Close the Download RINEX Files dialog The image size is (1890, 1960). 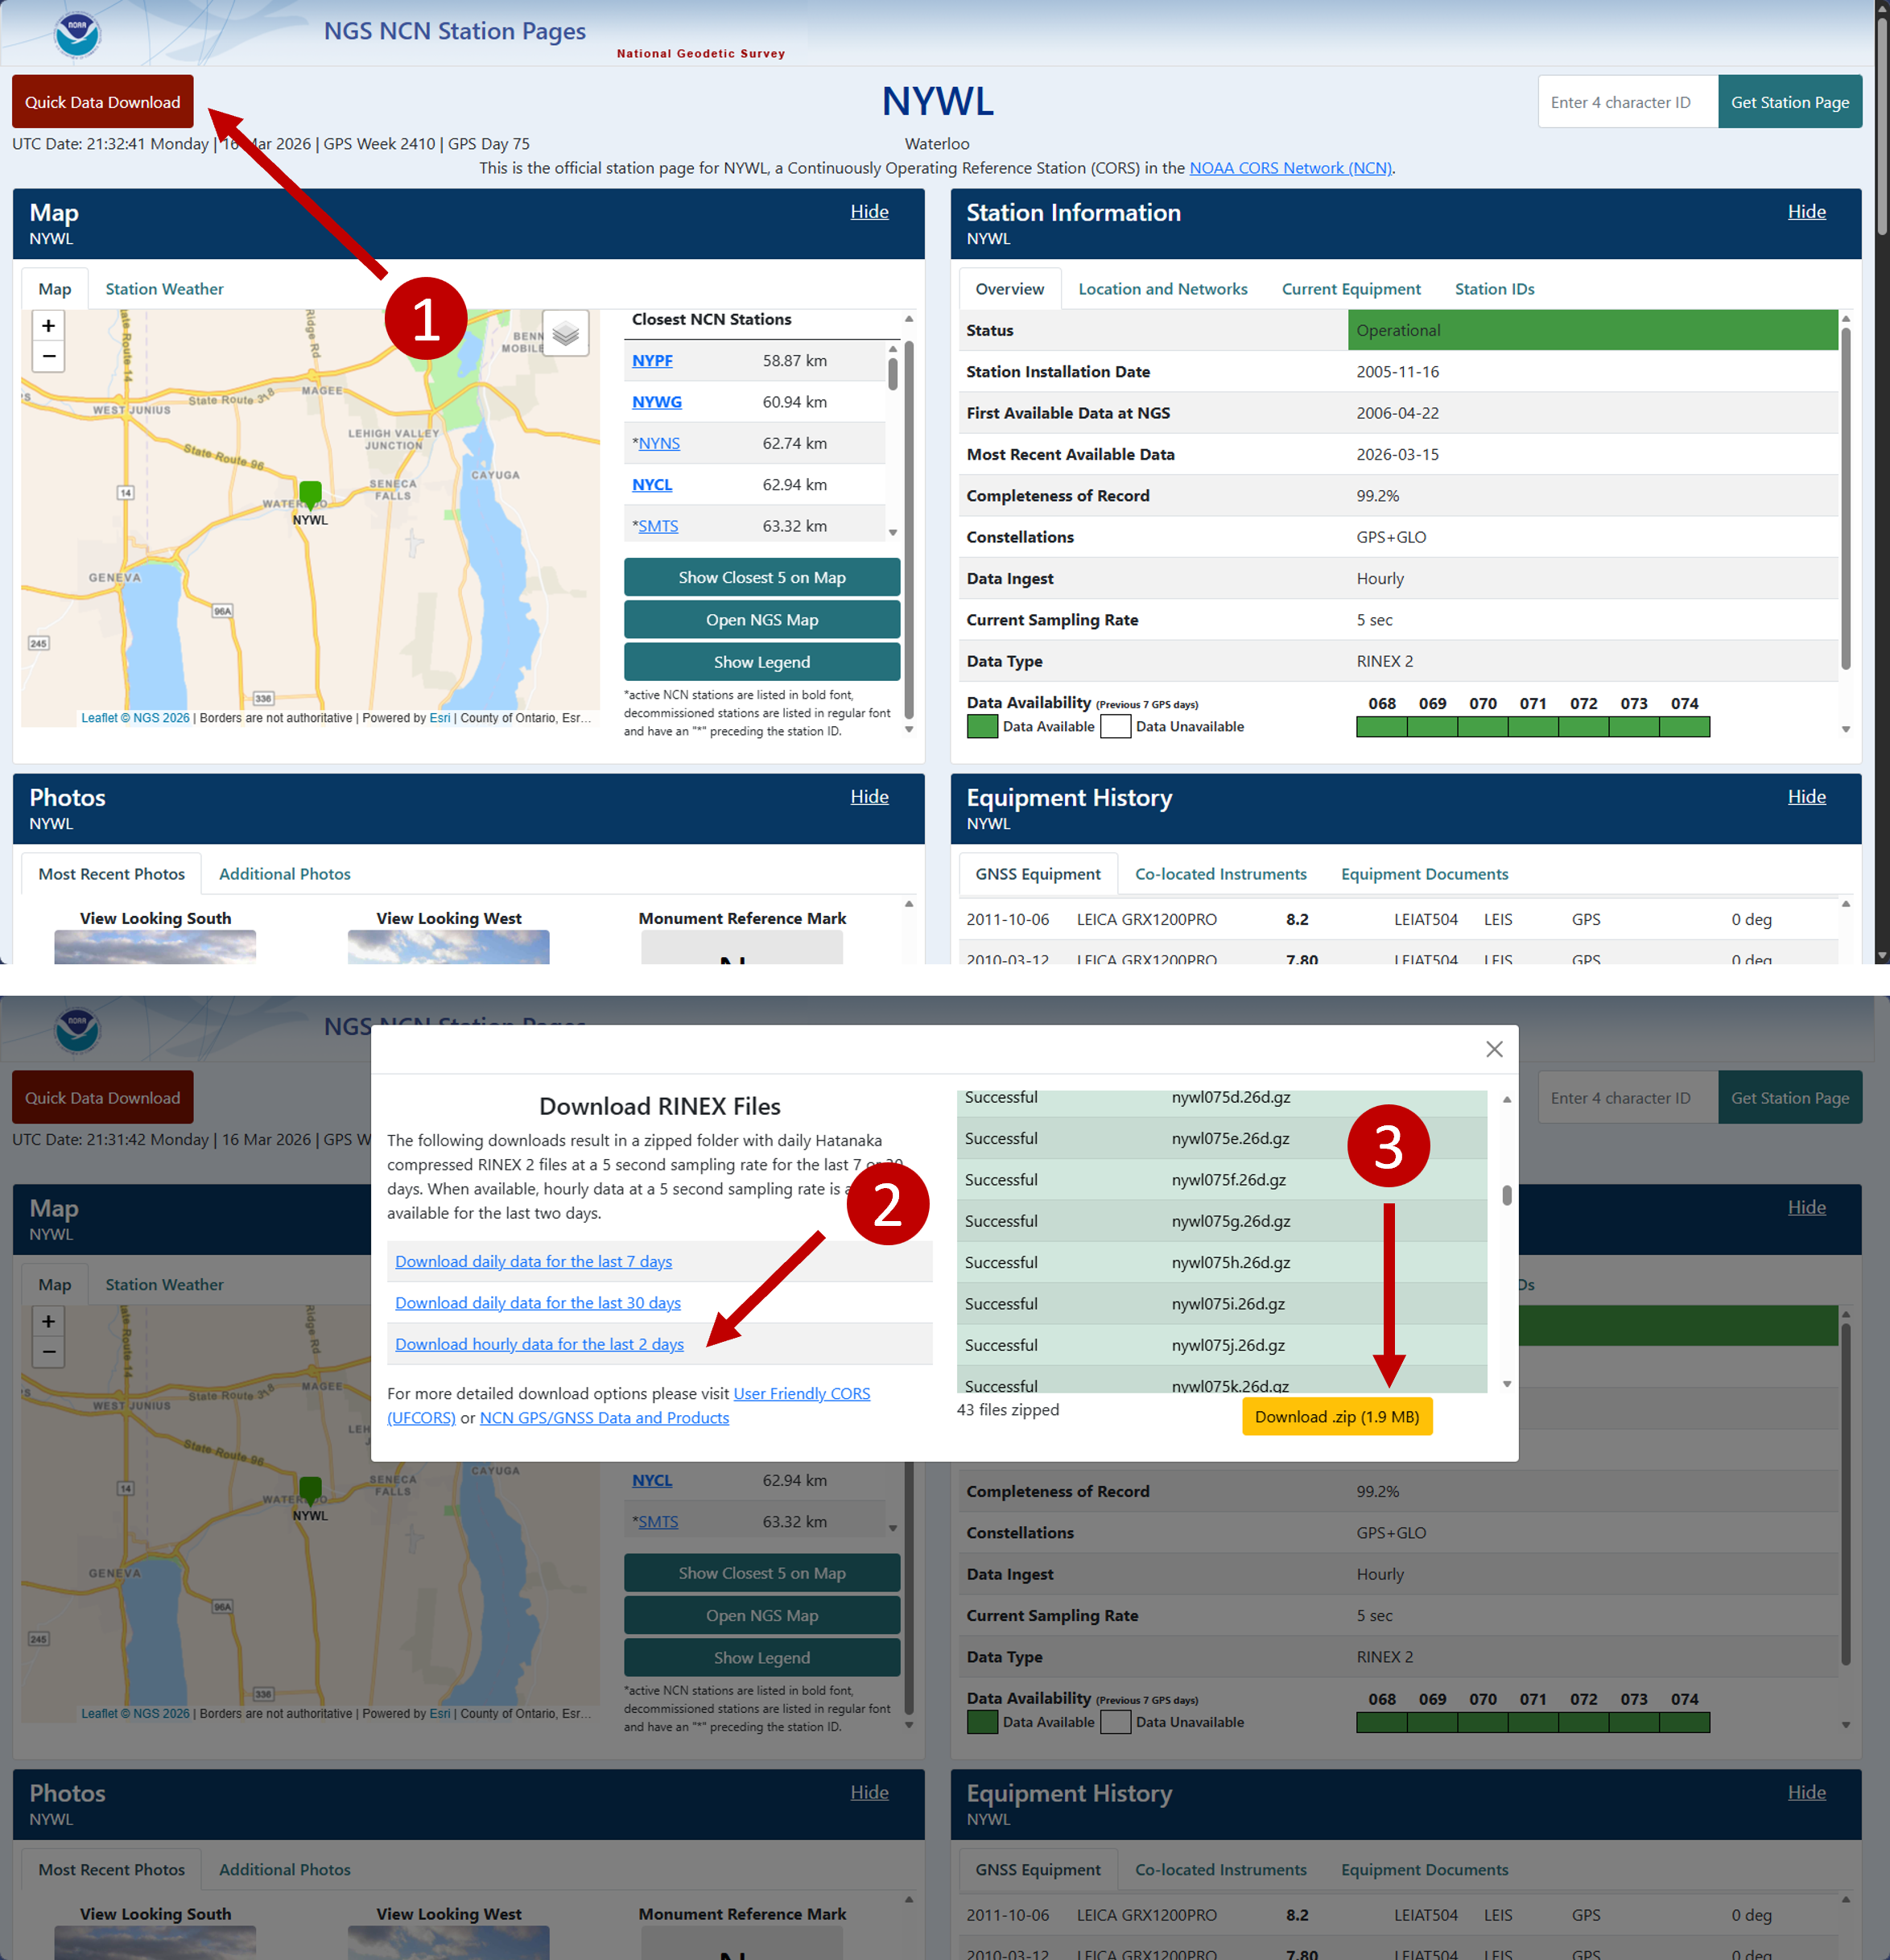[1494, 1049]
